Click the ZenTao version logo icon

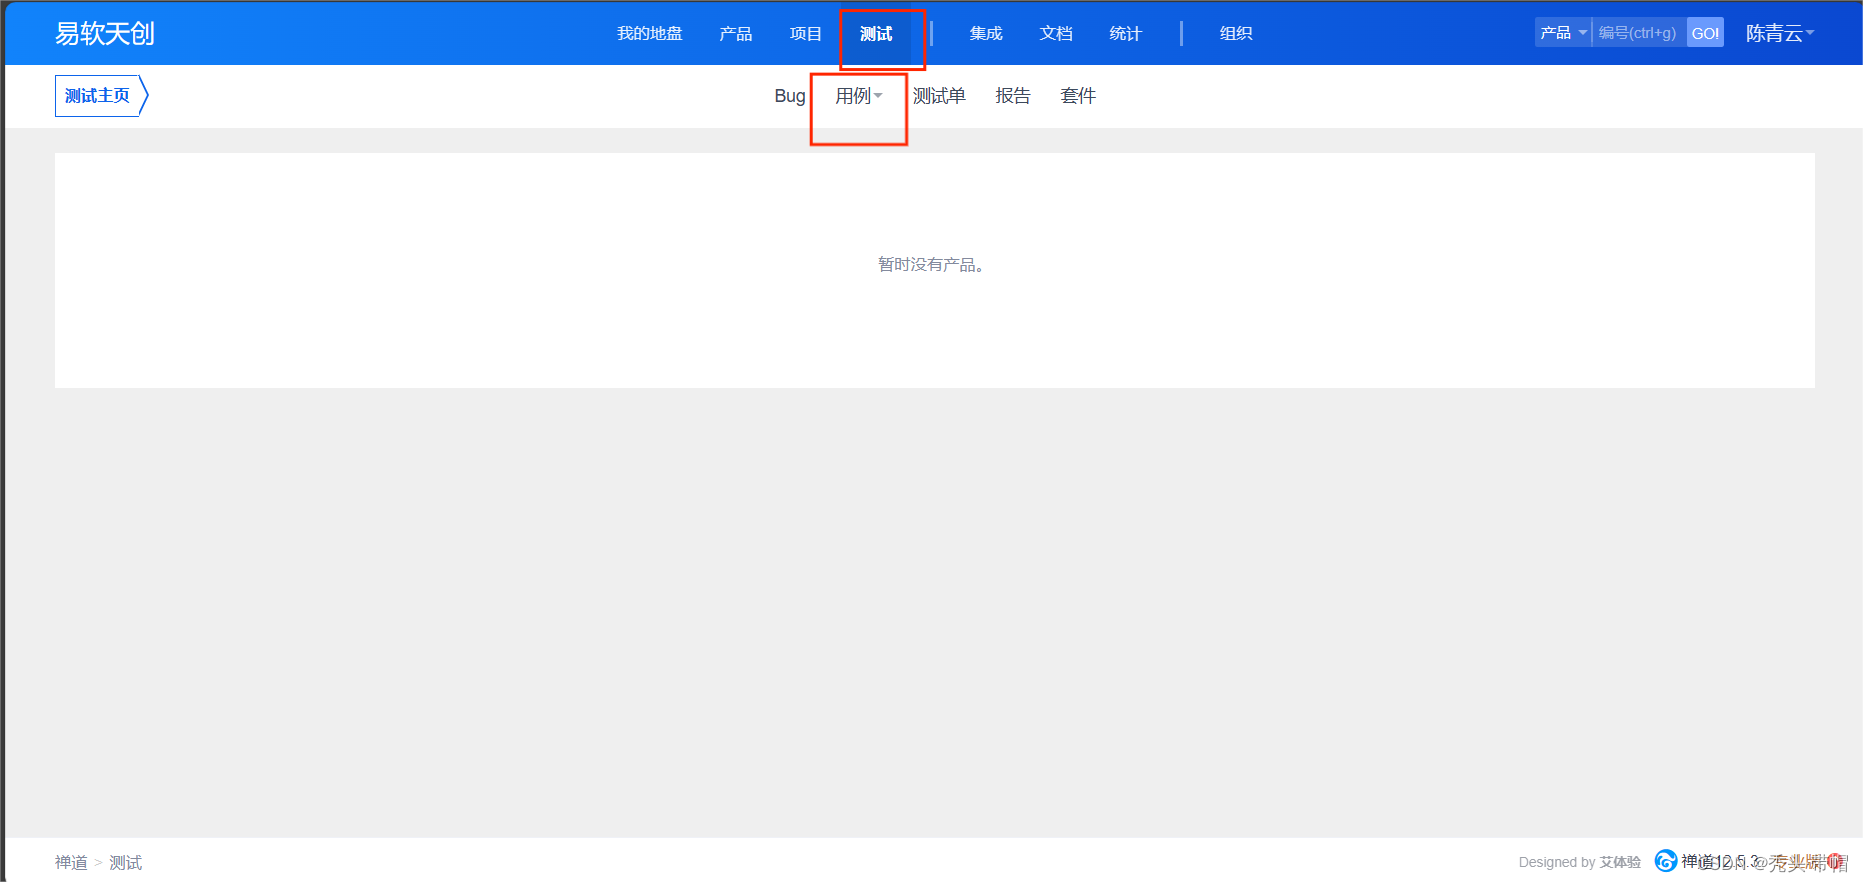point(1665,861)
